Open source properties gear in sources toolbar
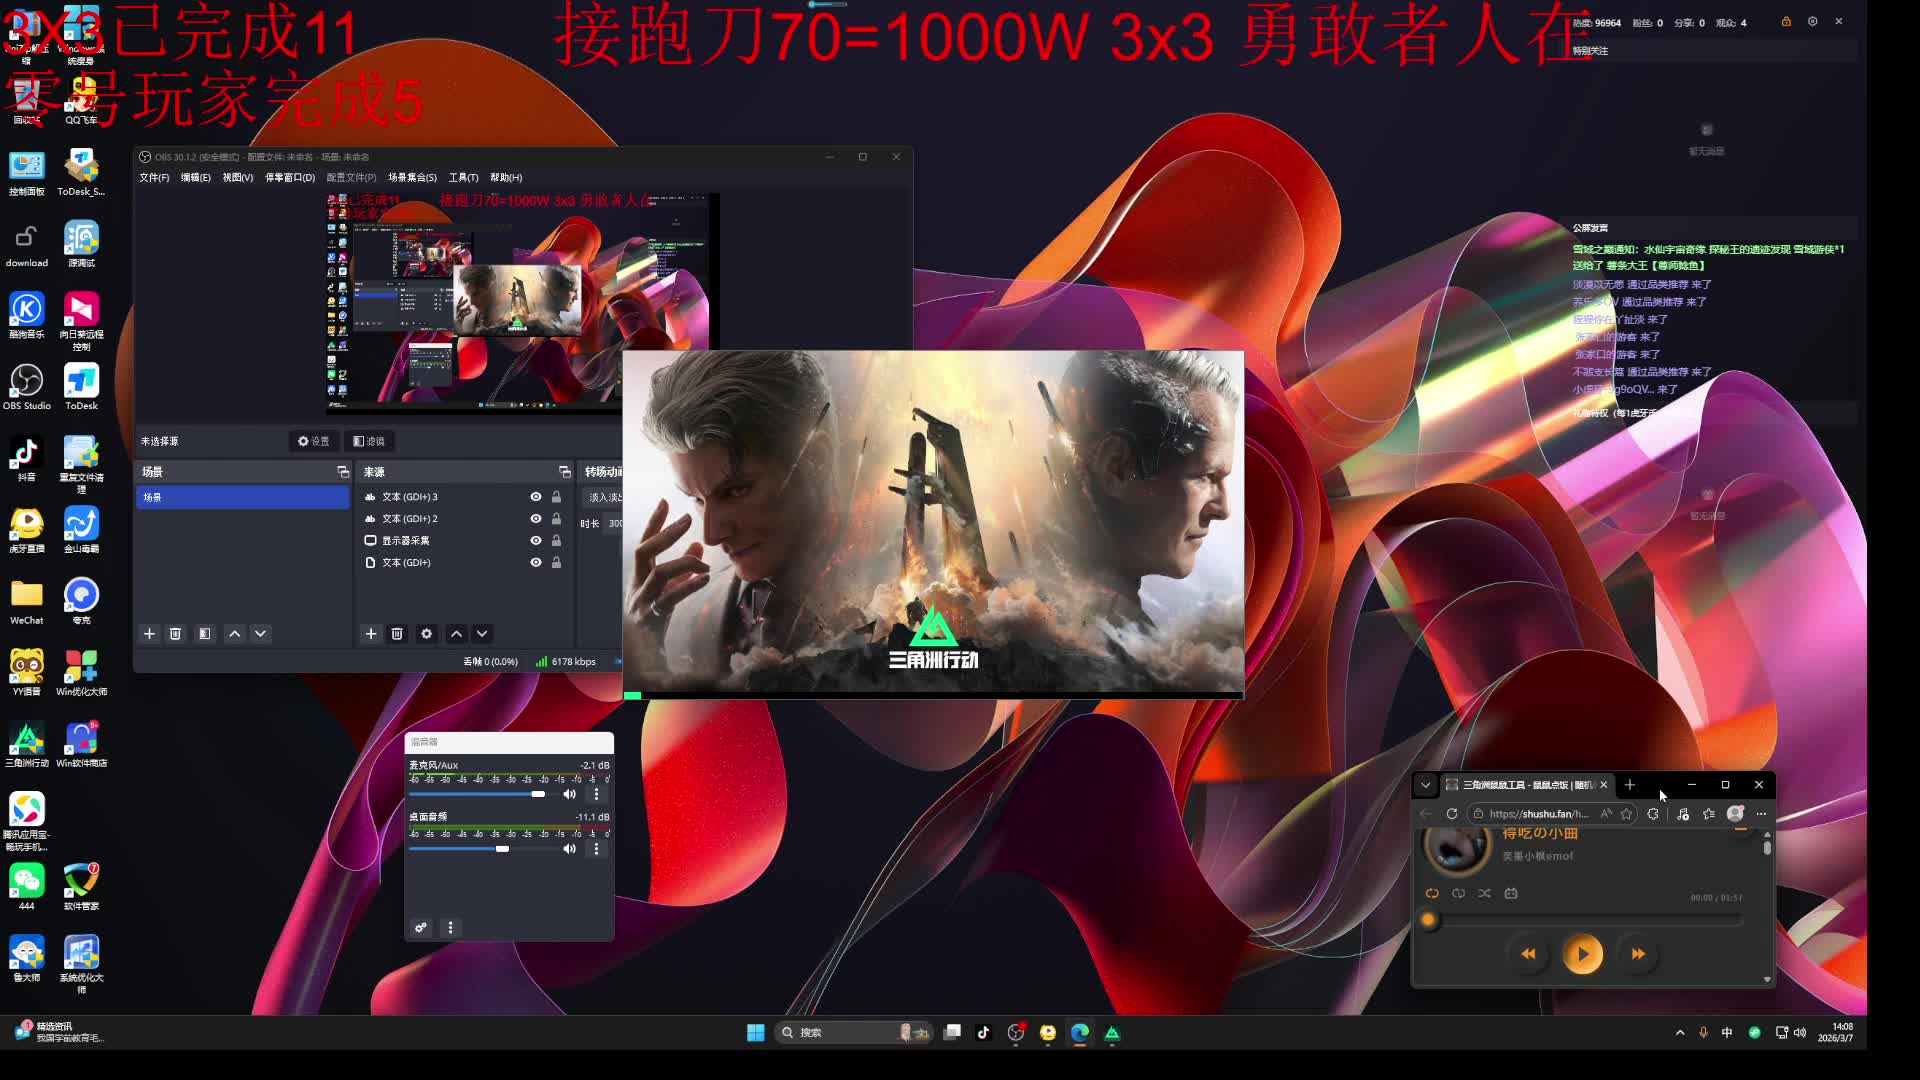Viewport: 1920px width, 1080px height. coord(427,634)
